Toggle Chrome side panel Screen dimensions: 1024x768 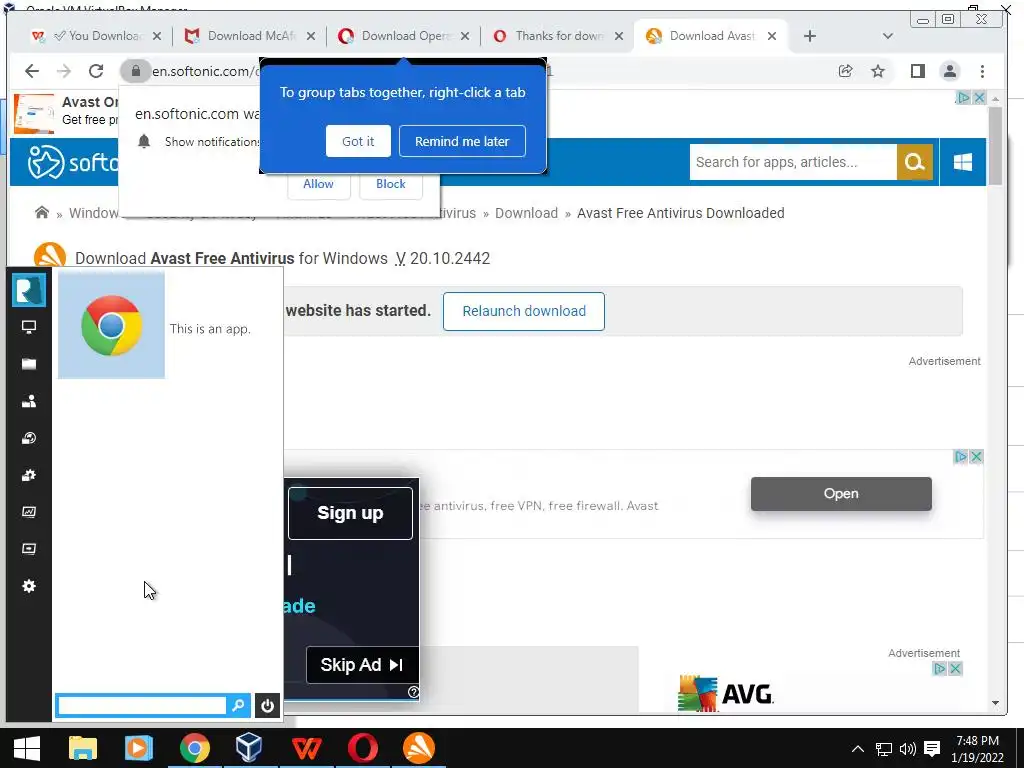tap(918, 71)
